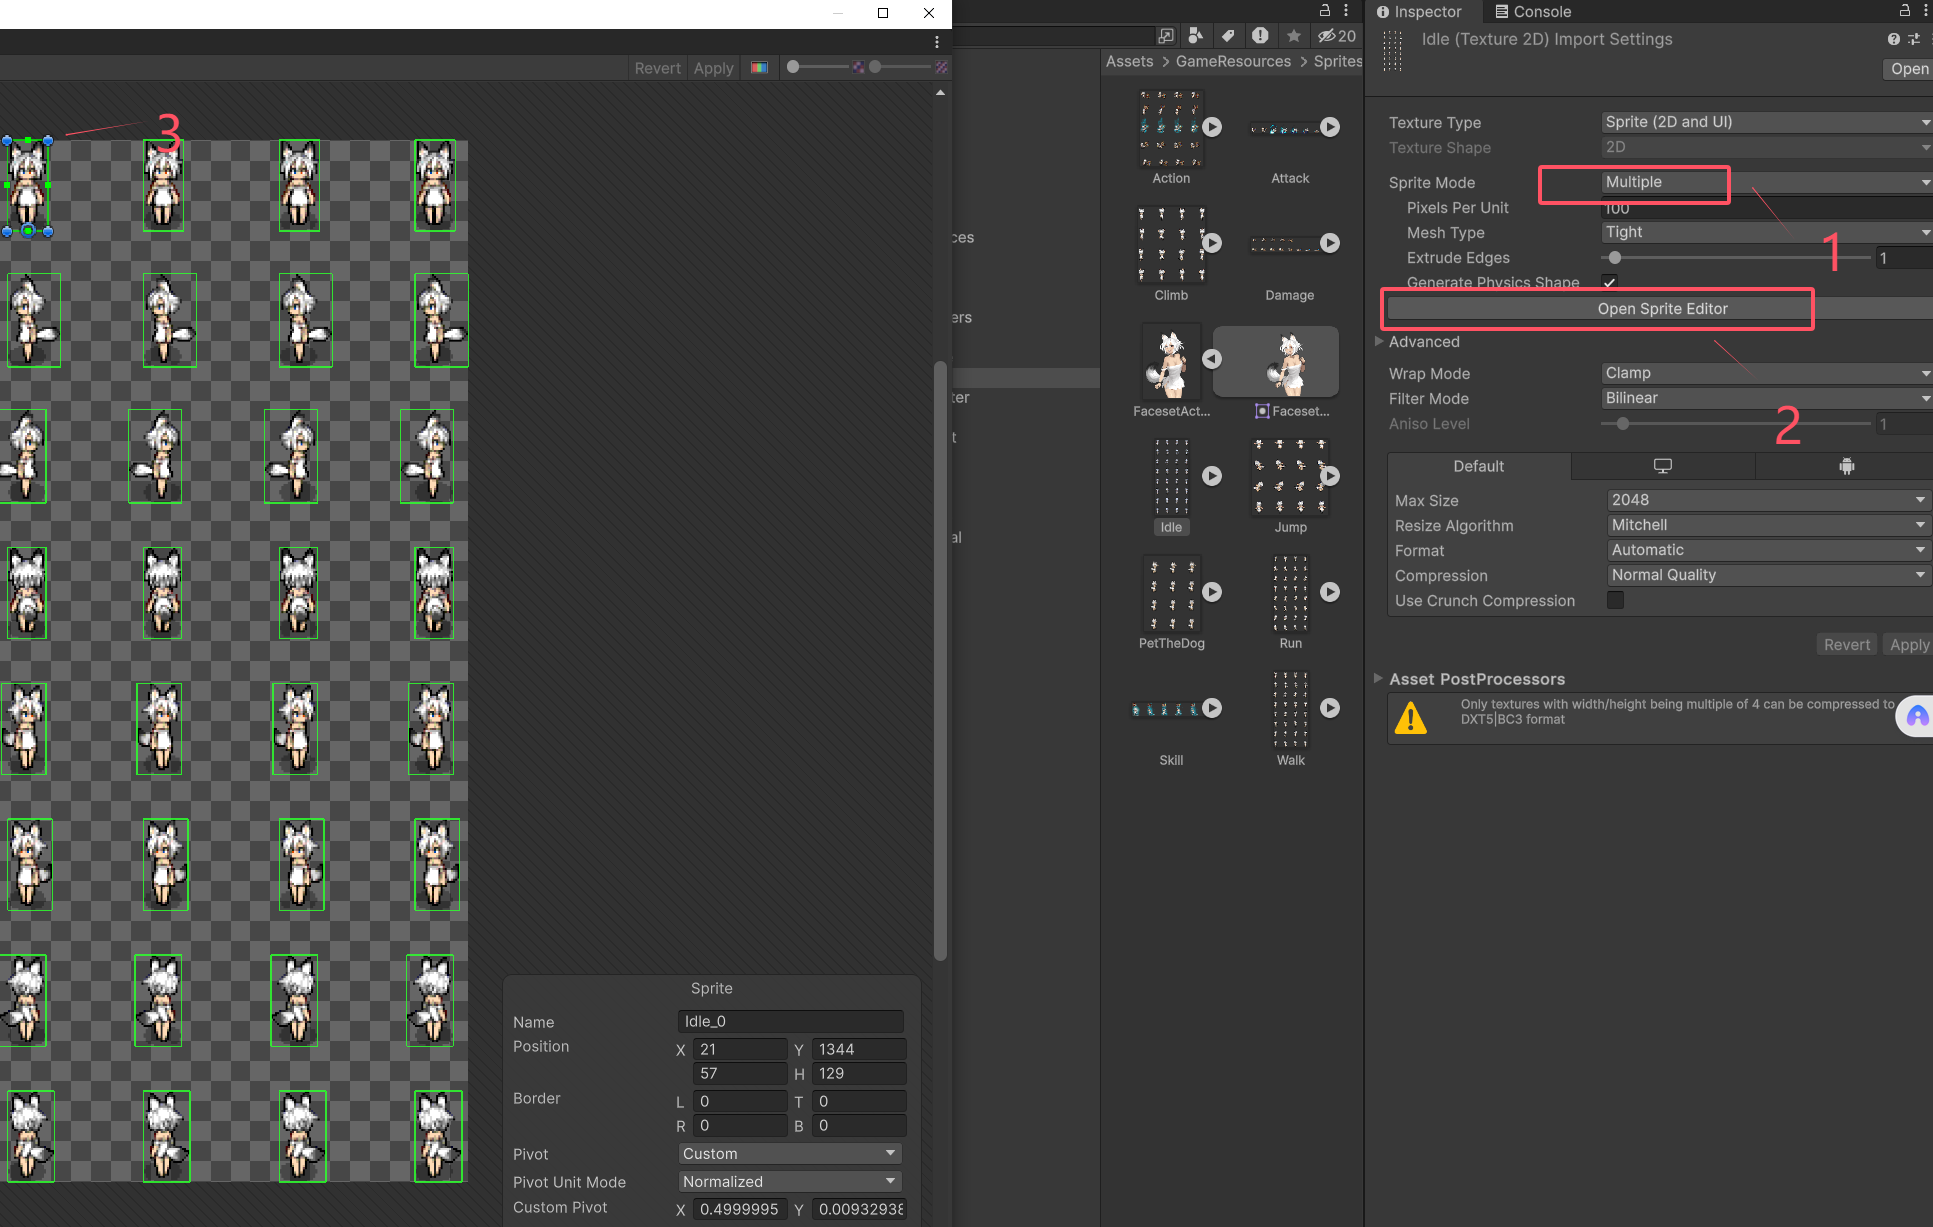This screenshot has height=1227, width=1933.
Task: Click the Extrude Edges slider handle
Action: click(x=1615, y=258)
